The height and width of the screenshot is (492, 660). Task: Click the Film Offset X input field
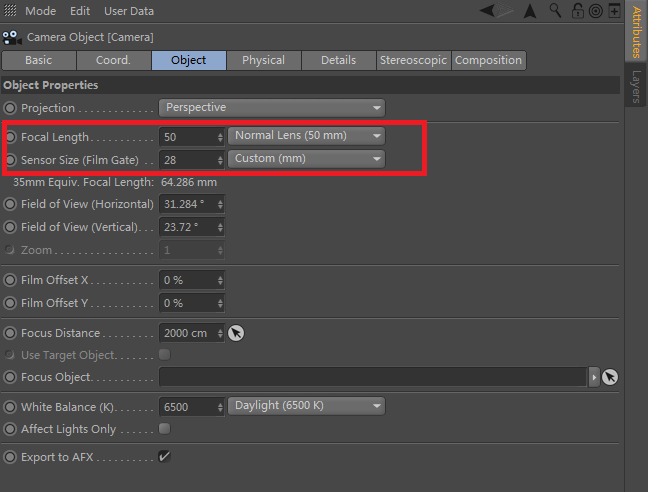coord(187,281)
